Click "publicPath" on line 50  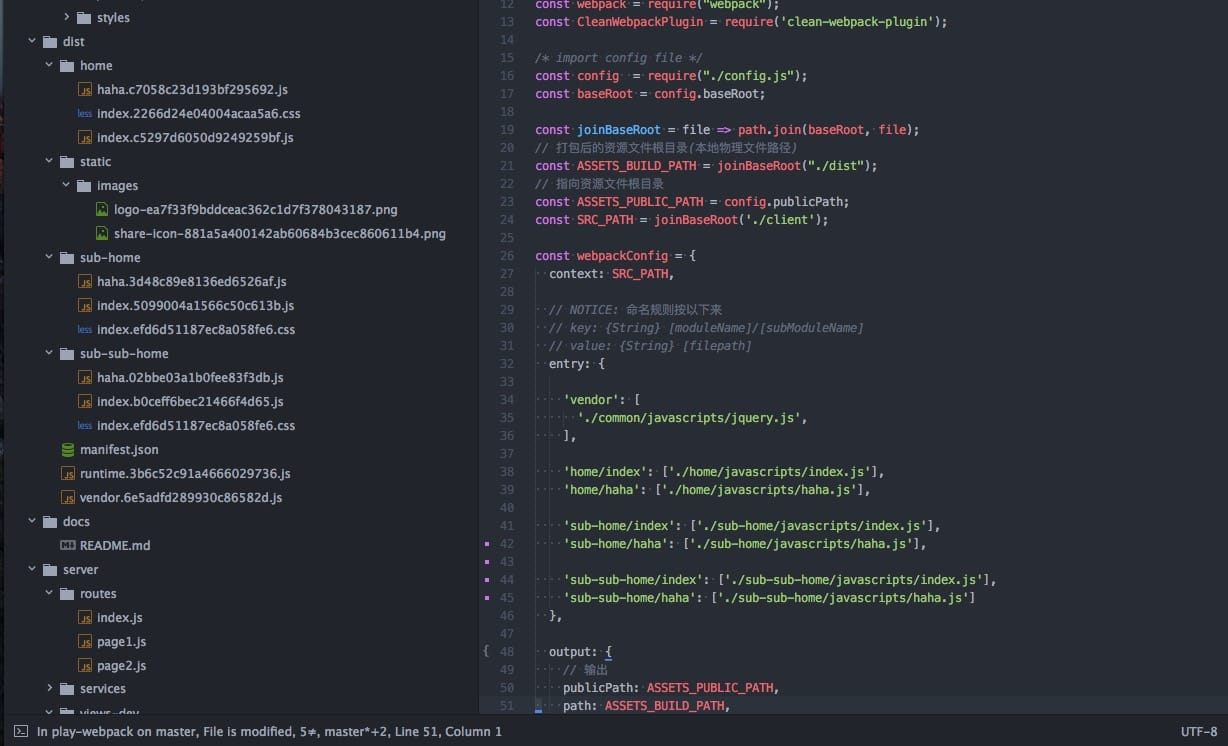pyautogui.click(x=598, y=687)
